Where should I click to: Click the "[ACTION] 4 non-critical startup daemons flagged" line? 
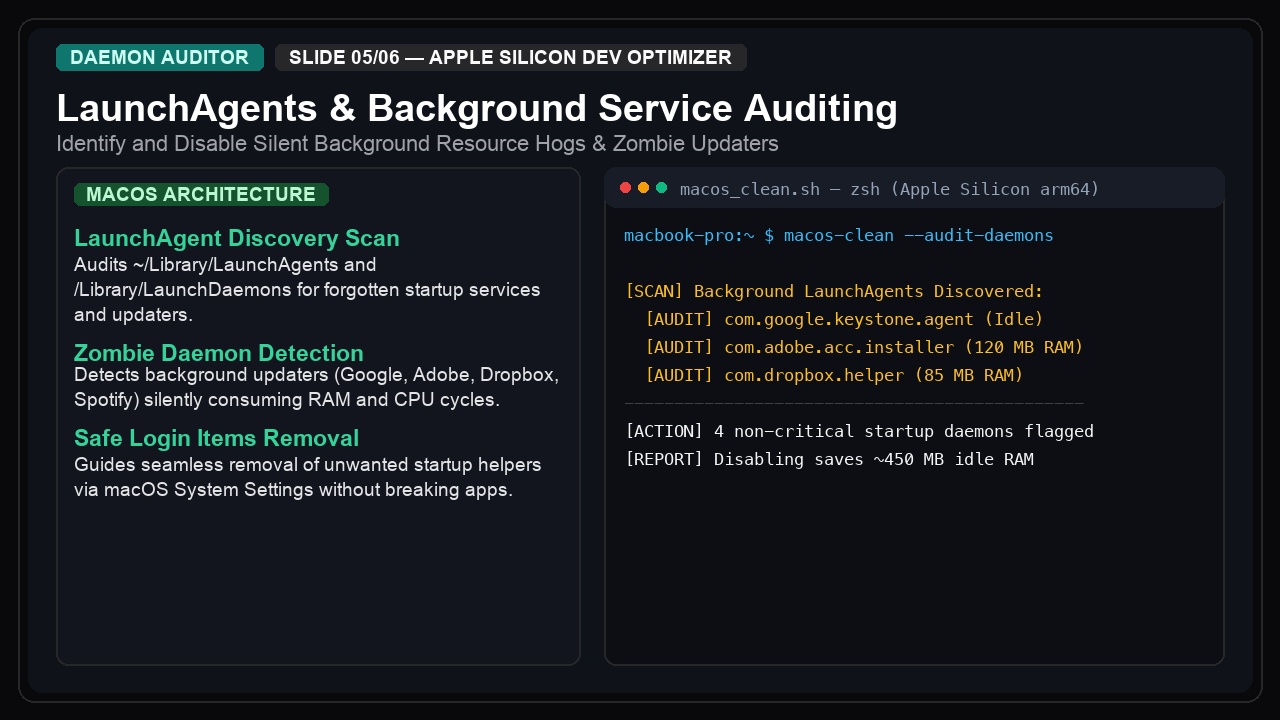[859, 432]
